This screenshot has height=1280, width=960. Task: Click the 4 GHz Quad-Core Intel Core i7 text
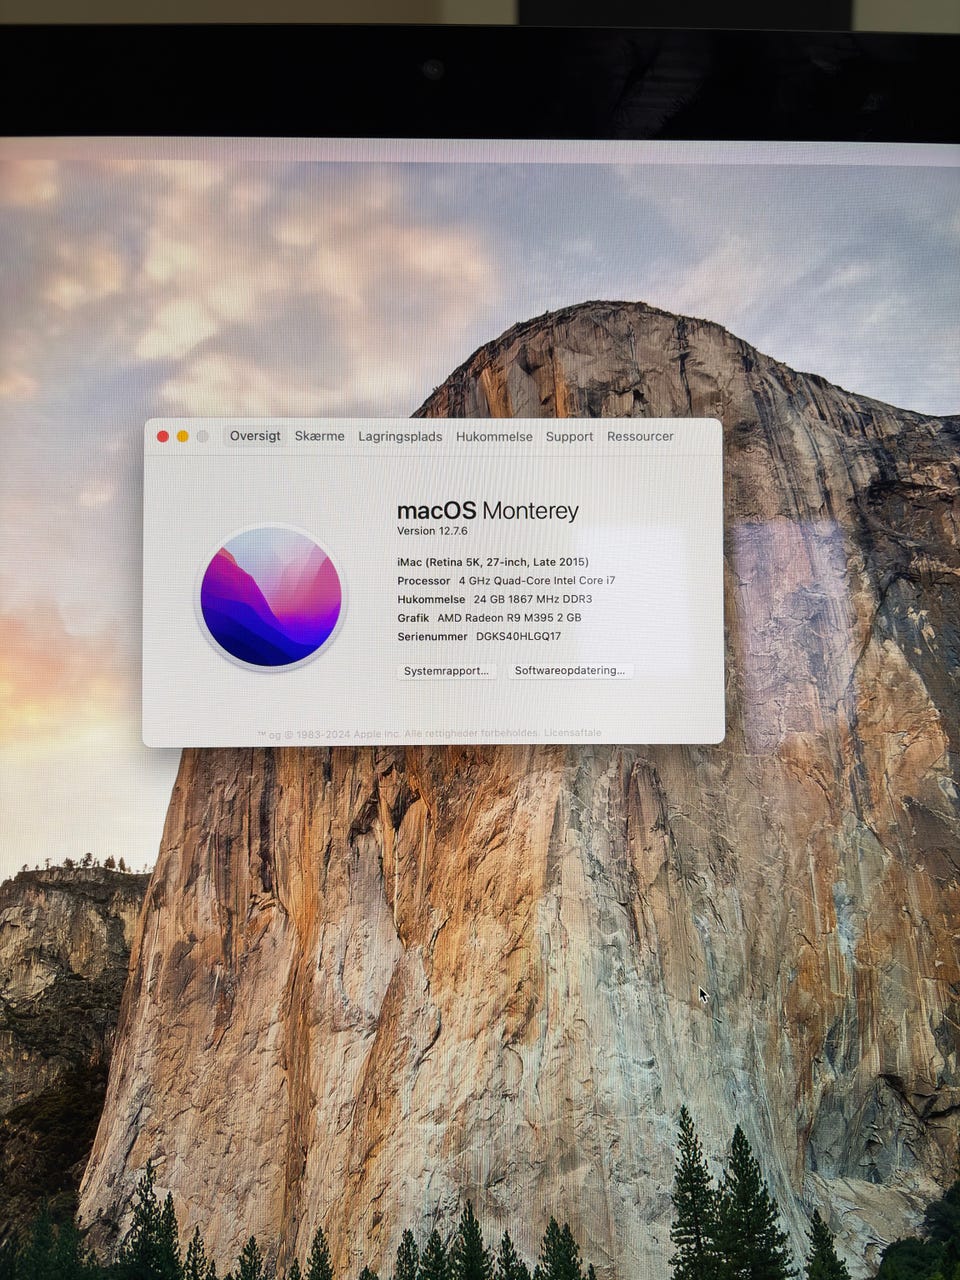[x=537, y=580]
